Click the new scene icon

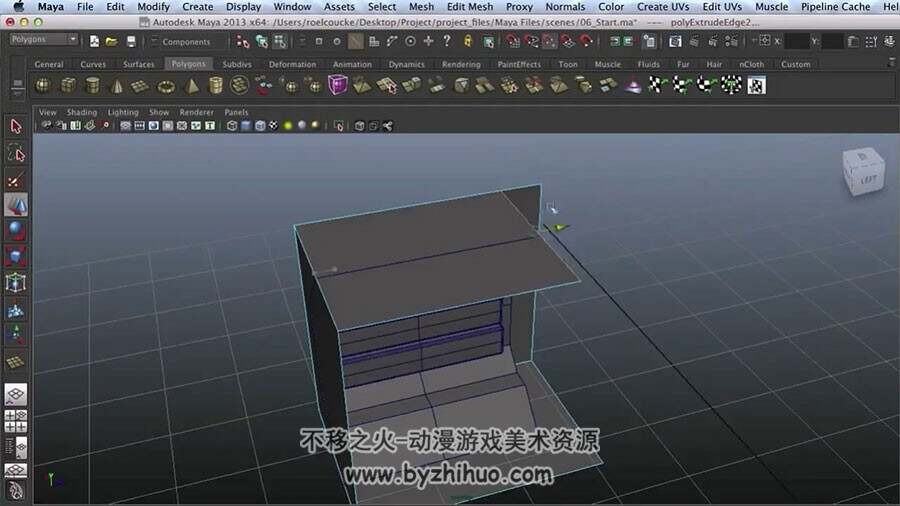[94, 42]
